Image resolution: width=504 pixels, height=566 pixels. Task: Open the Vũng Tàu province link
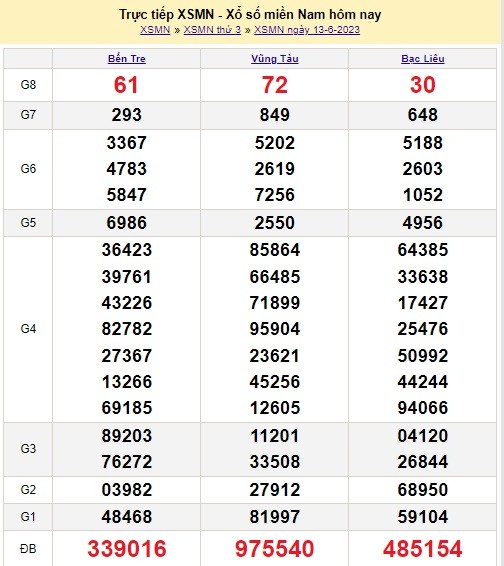[275, 58]
